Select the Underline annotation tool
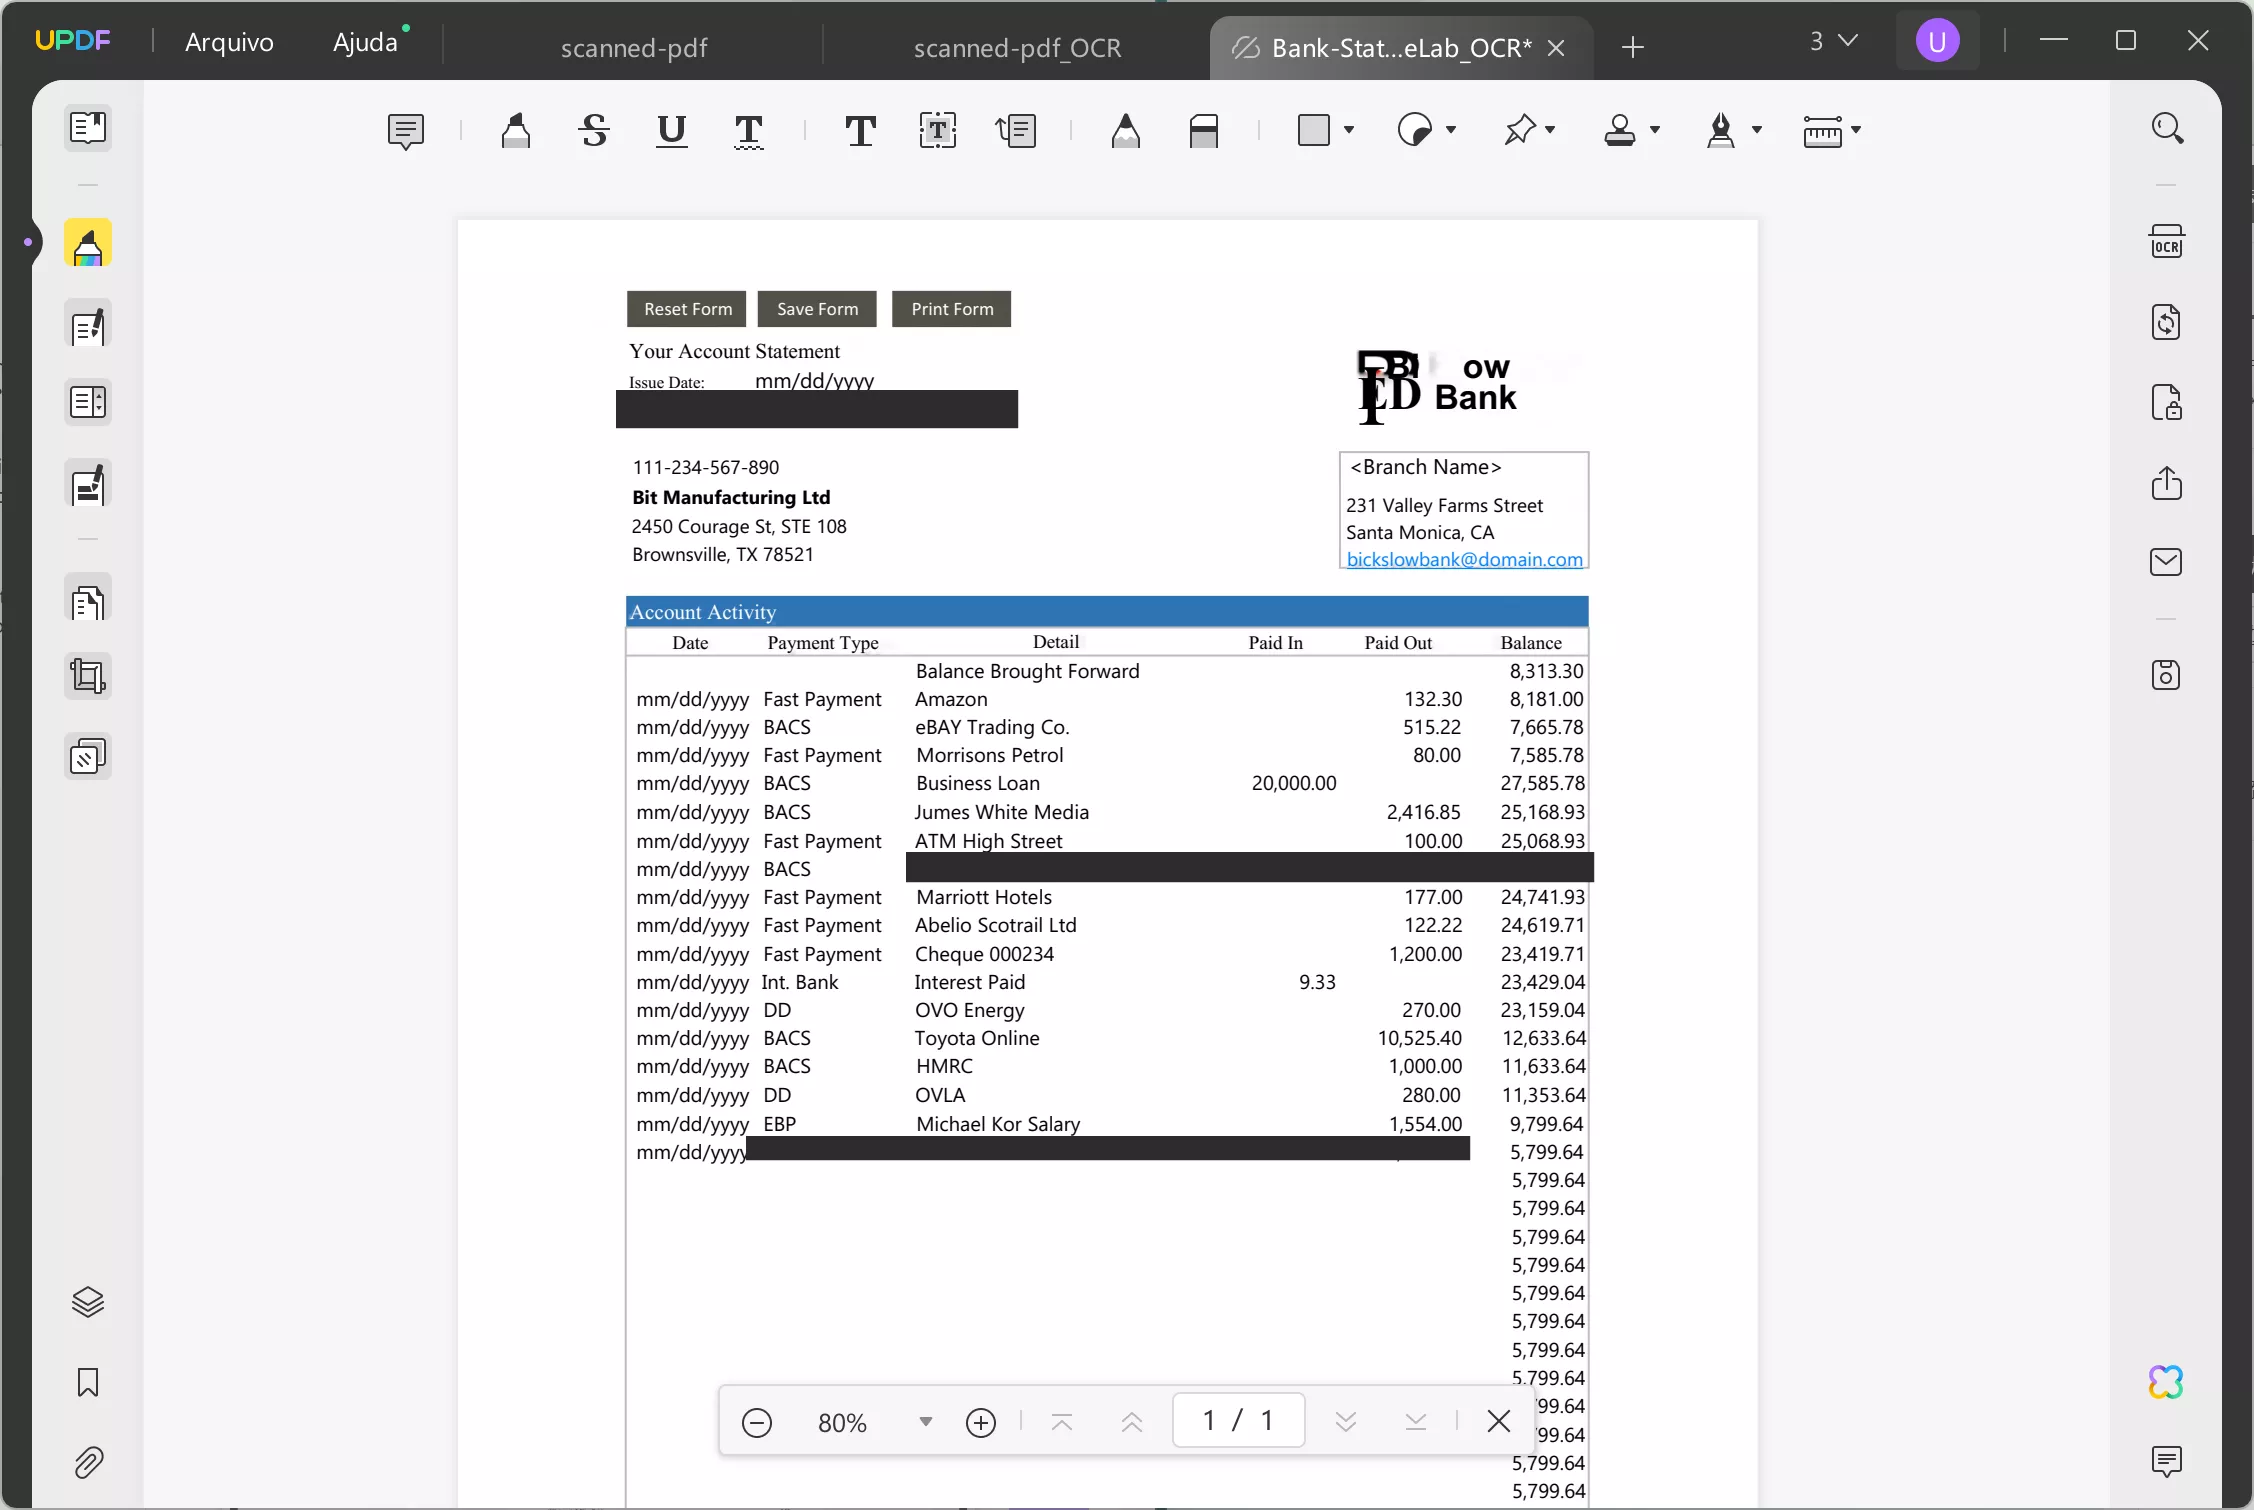This screenshot has height=1510, width=2254. (x=671, y=131)
